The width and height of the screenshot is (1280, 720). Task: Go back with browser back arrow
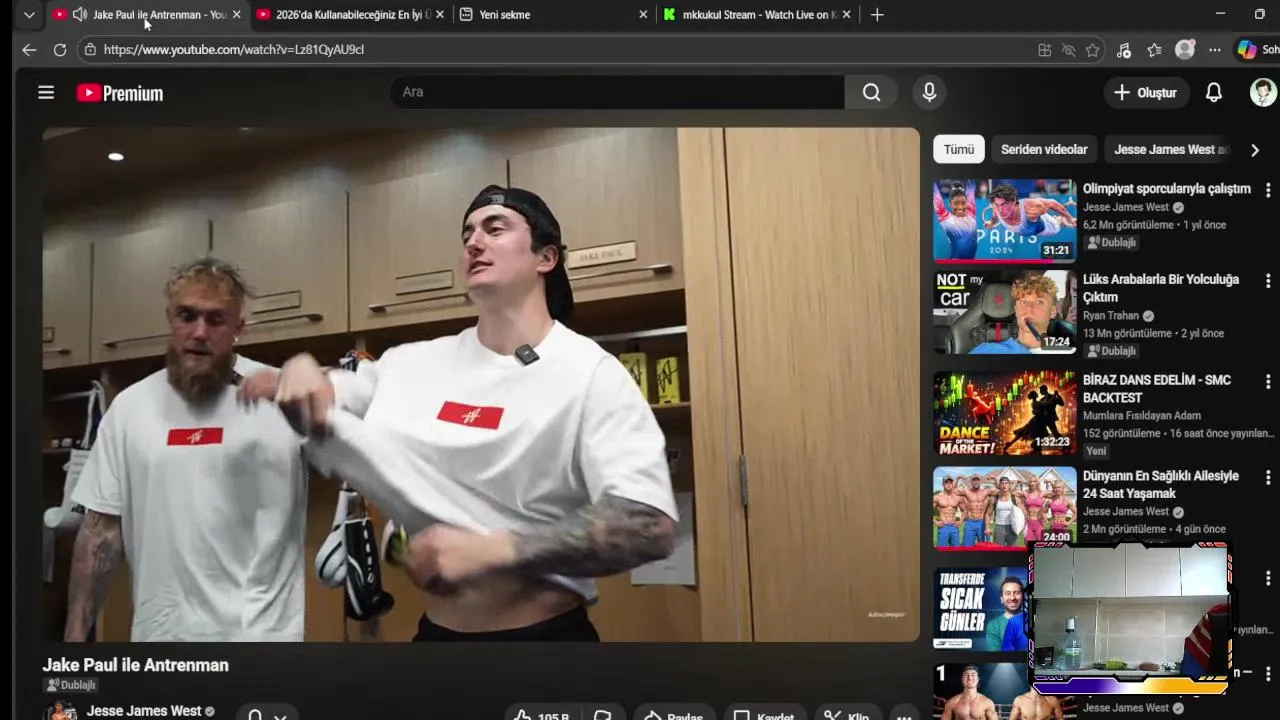(28, 49)
